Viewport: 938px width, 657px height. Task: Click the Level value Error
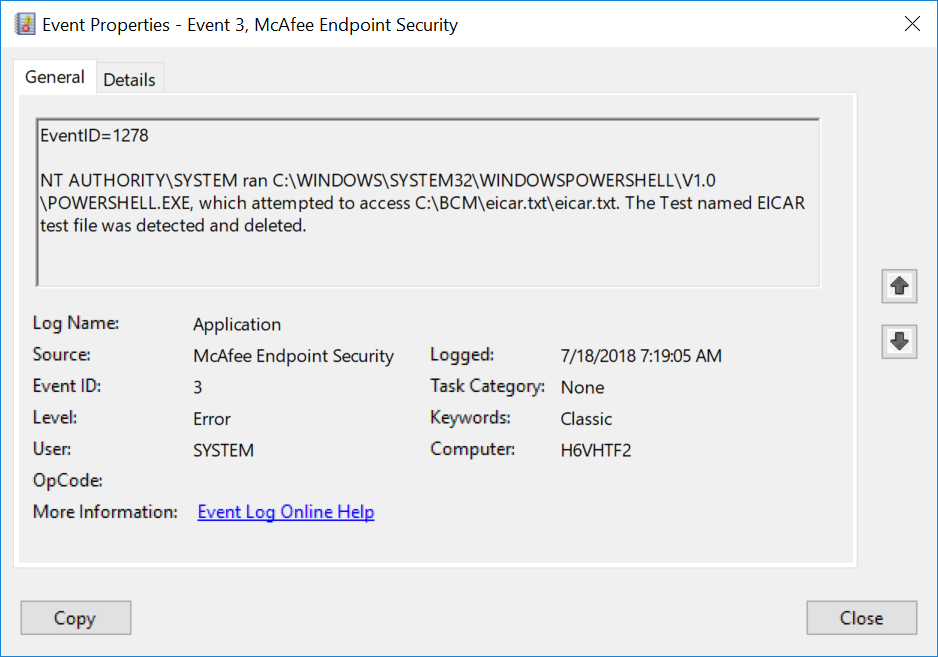[x=212, y=419]
